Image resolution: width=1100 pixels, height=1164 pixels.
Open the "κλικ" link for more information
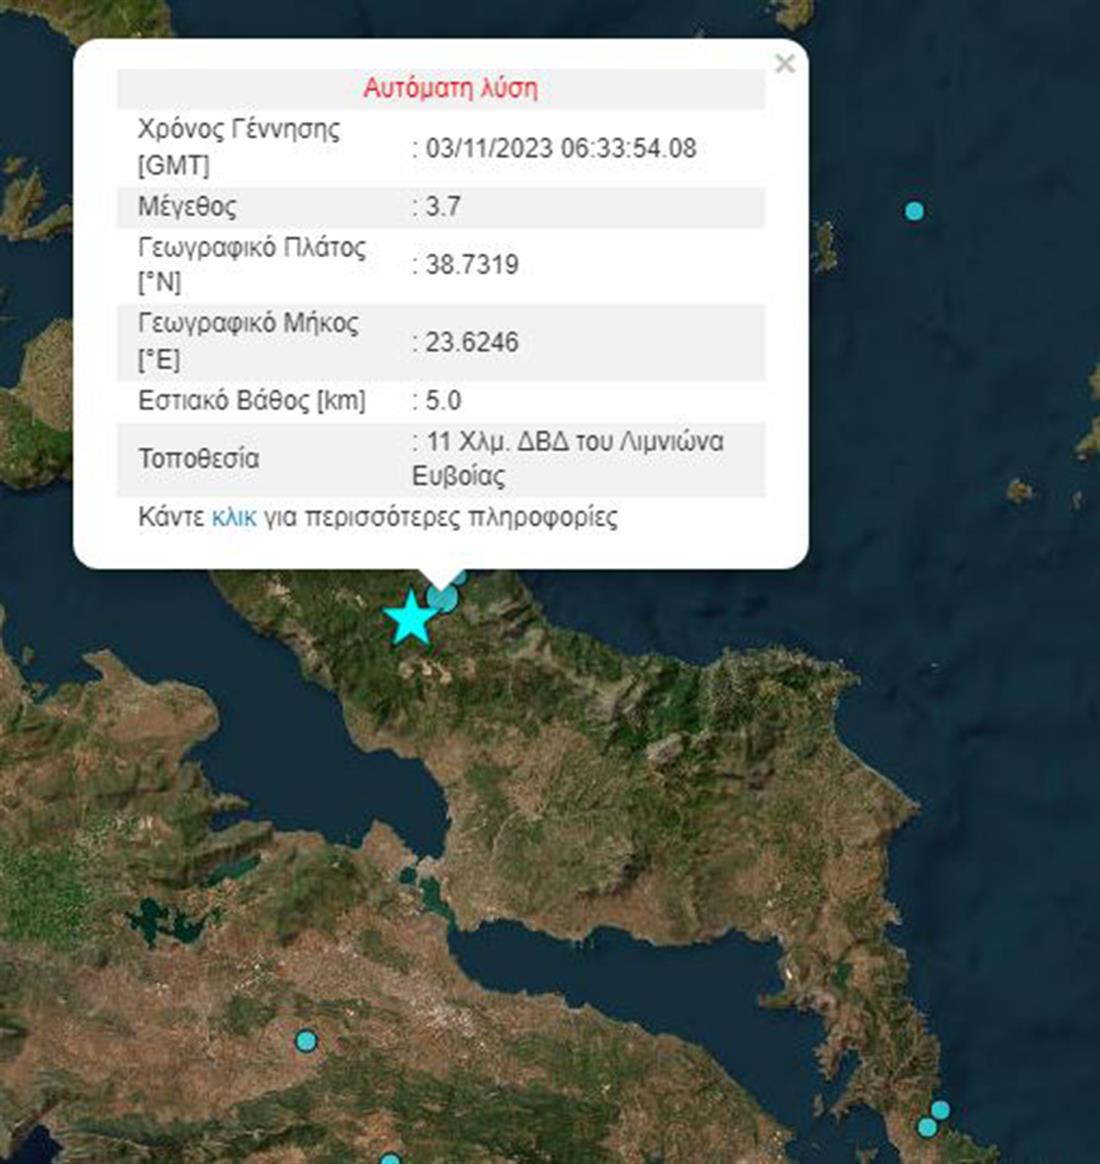click(x=234, y=517)
